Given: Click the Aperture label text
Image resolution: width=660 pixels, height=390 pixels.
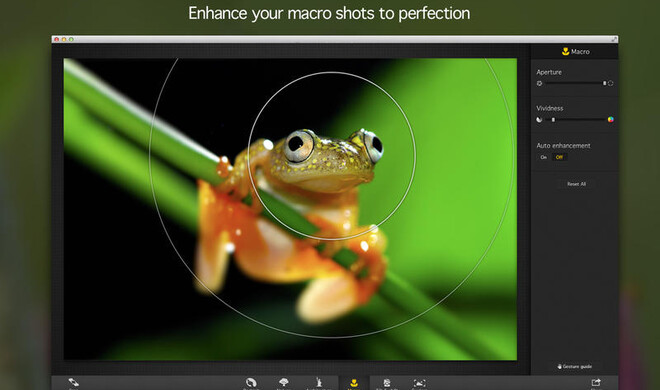Looking at the screenshot, I should point(549,72).
